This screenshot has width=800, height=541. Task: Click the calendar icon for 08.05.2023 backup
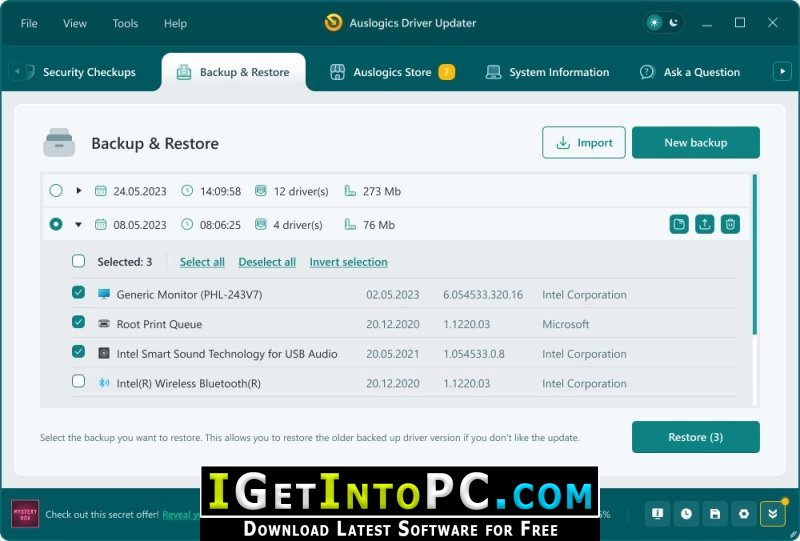point(101,224)
